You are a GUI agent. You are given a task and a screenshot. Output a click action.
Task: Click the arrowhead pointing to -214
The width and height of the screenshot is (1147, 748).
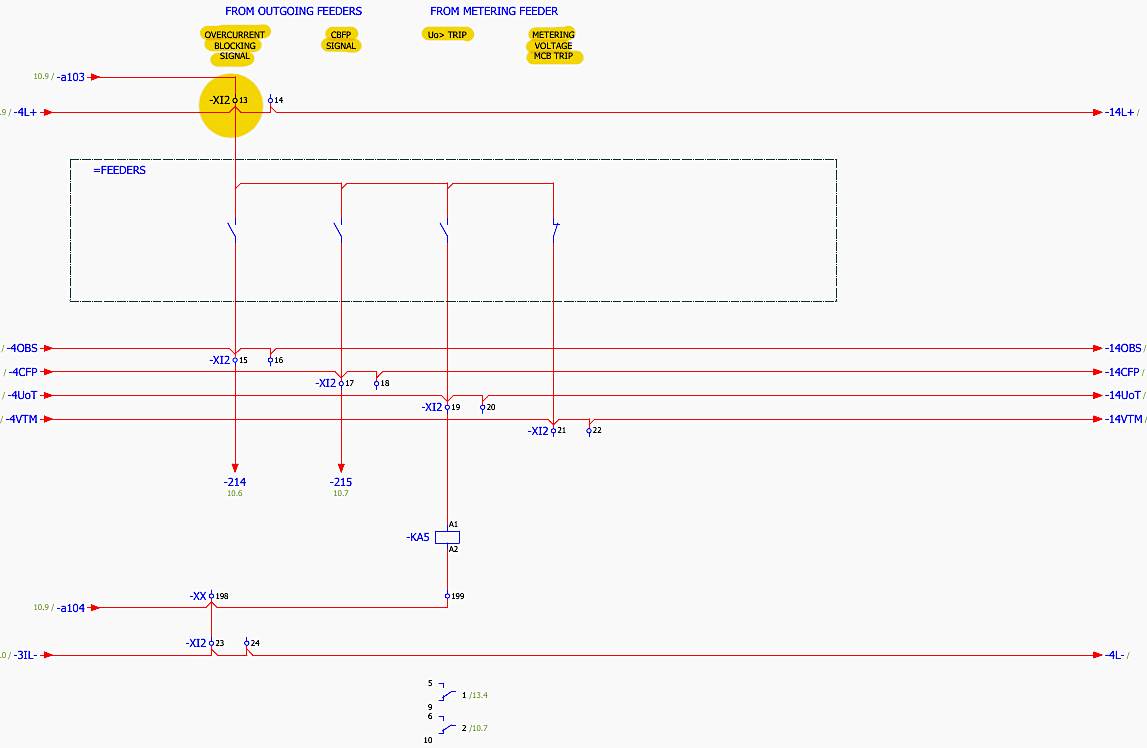click(x=235, y=468)
